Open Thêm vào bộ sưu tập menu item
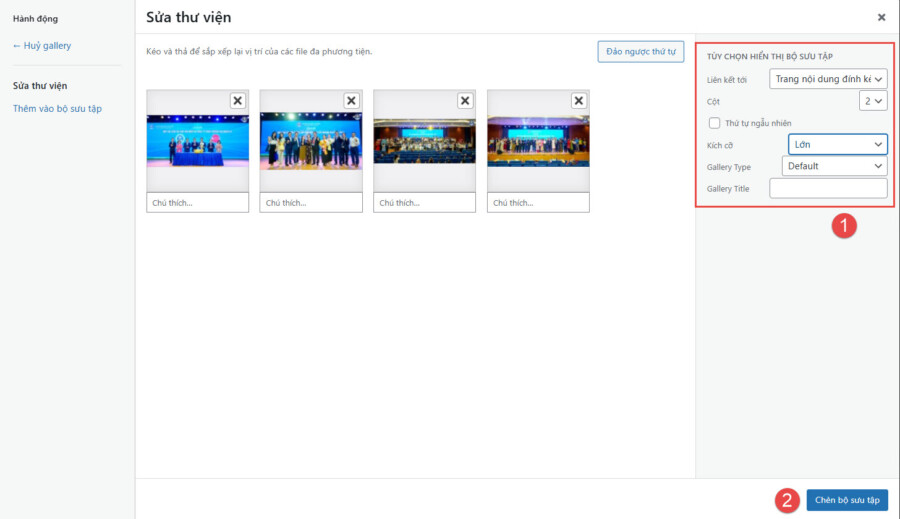 (57, 108)
